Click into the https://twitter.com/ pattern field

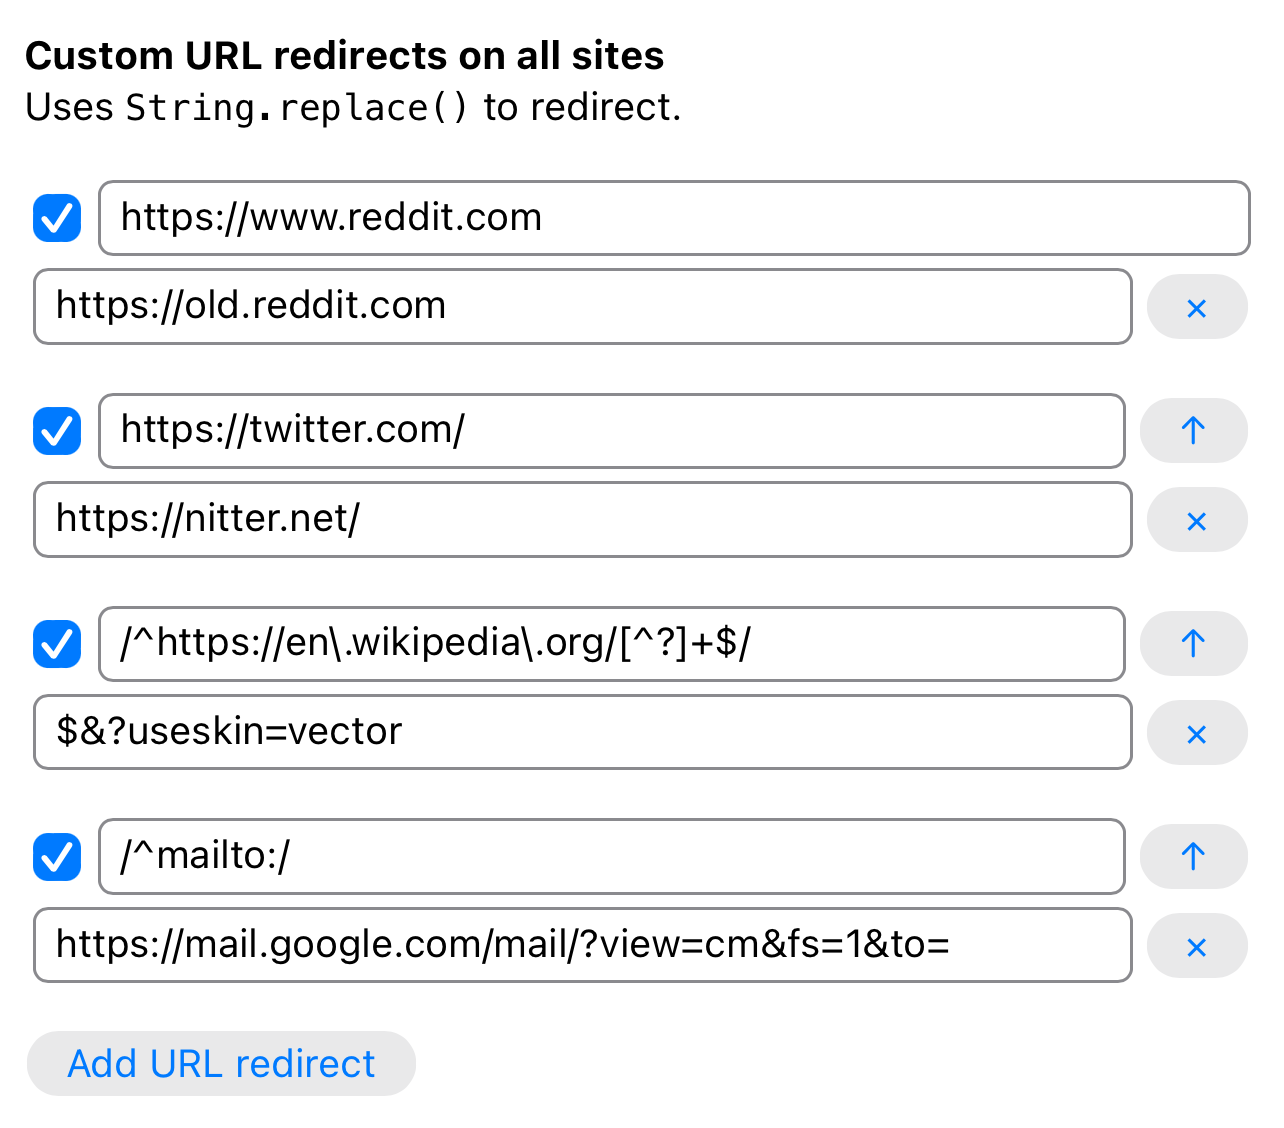click(611, 431)
